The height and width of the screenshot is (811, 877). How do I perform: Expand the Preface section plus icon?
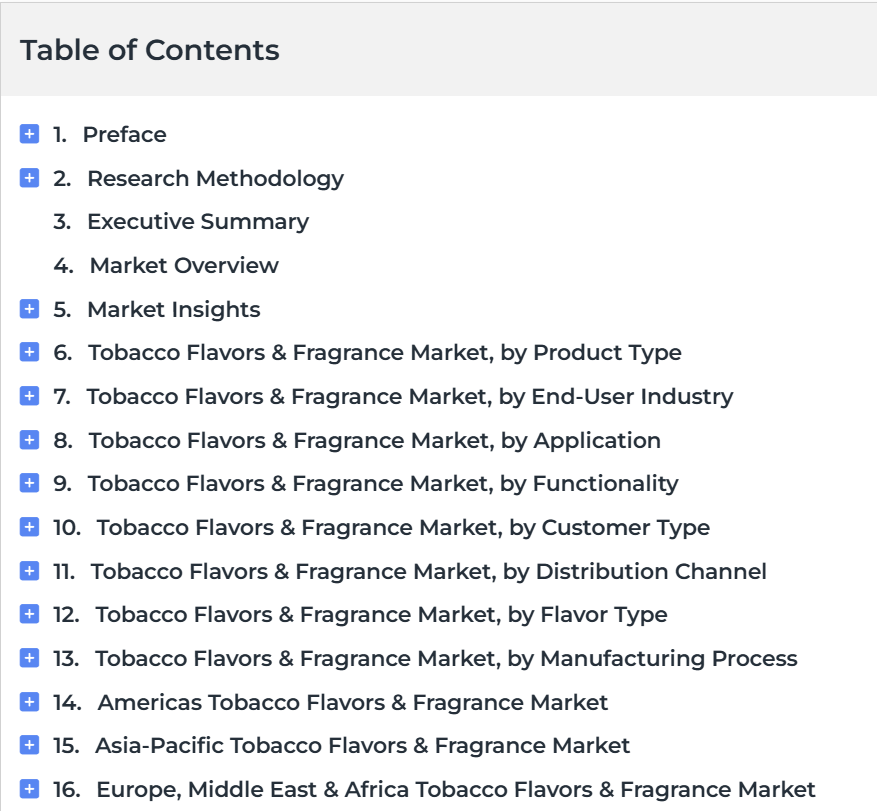tap(29, 134)
